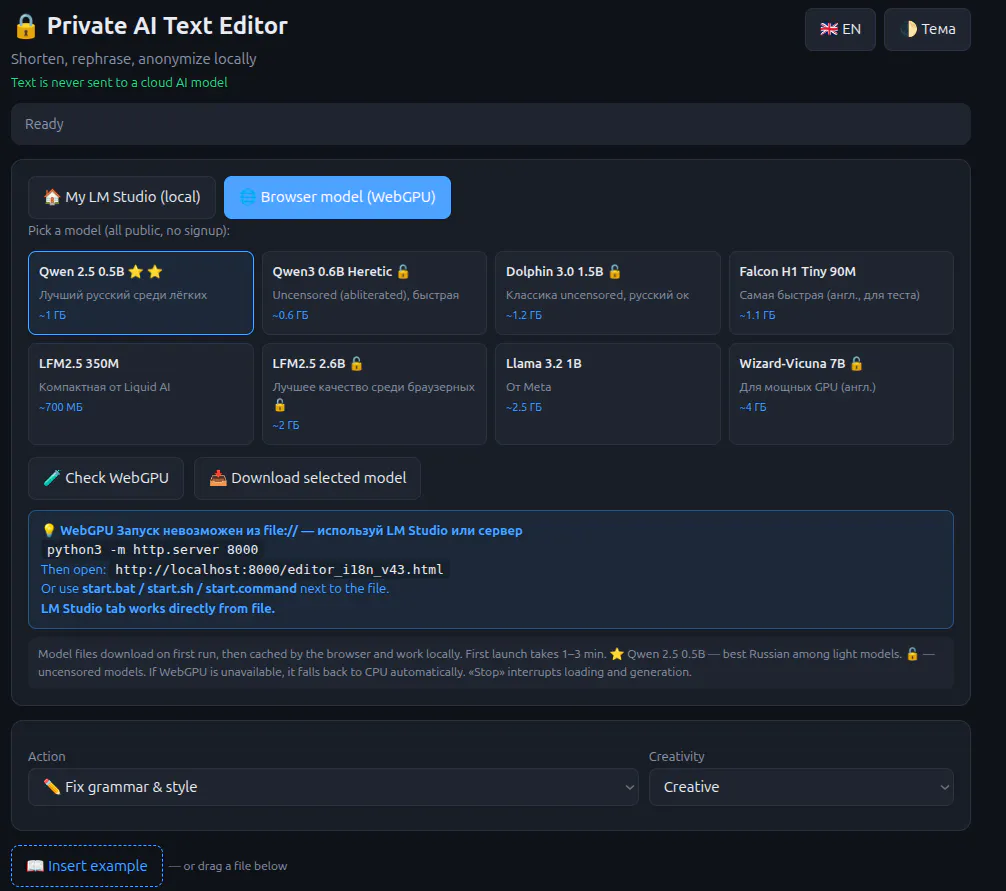Click the Лучший русский среди лёгких description
The width and height of the screenshot is (1006, 891).
coord(123,295)
